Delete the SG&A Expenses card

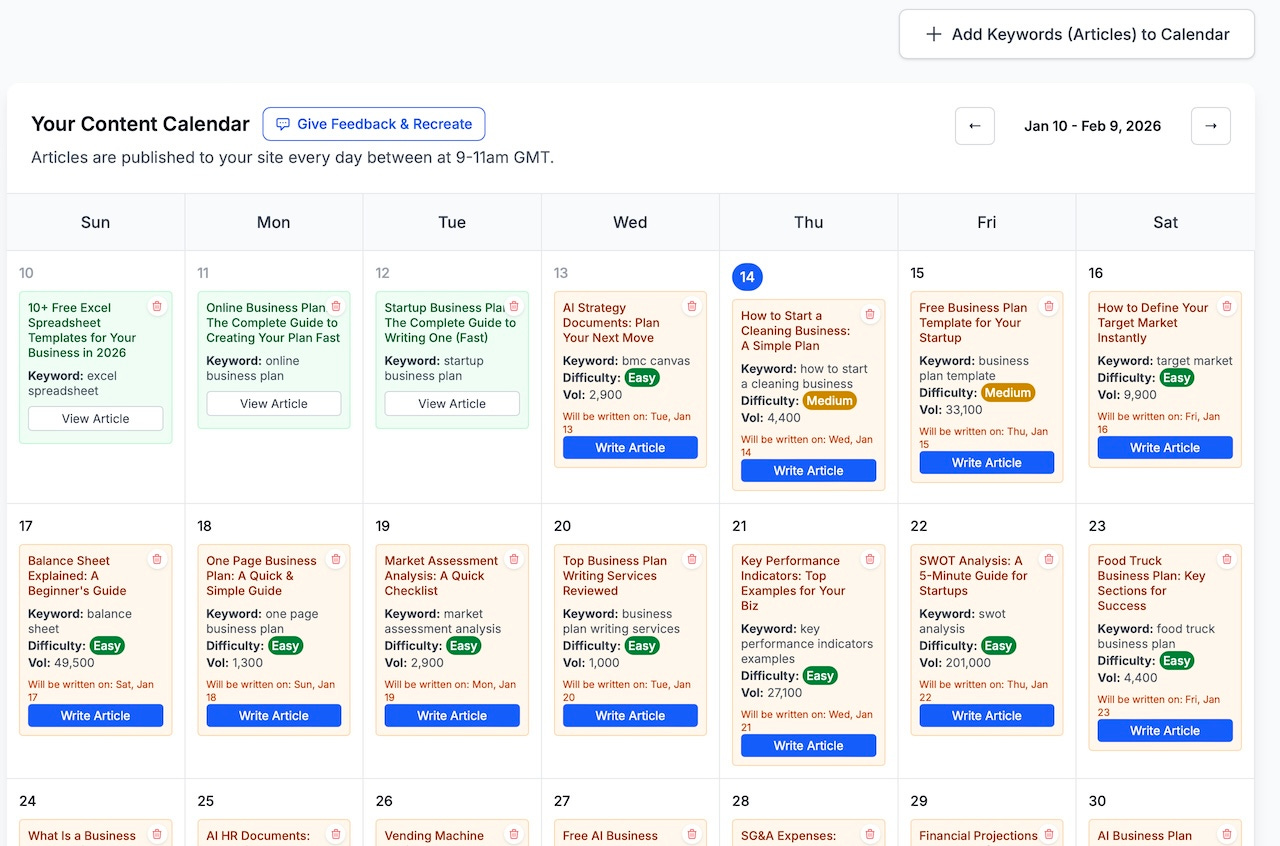[869, 834]
